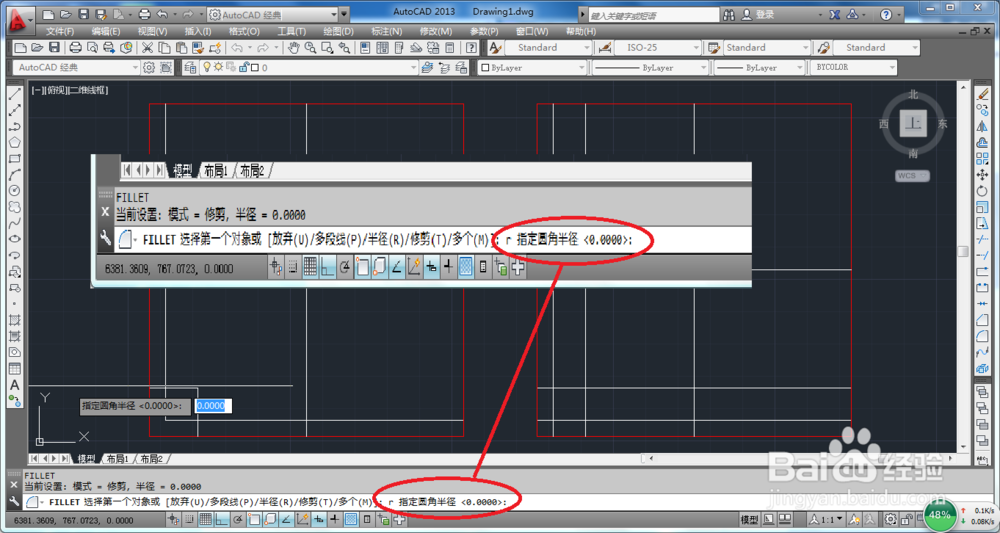1000x533 pixels.
Task: Open the Layer Properties Manager icon
Action: click(189, 67)
